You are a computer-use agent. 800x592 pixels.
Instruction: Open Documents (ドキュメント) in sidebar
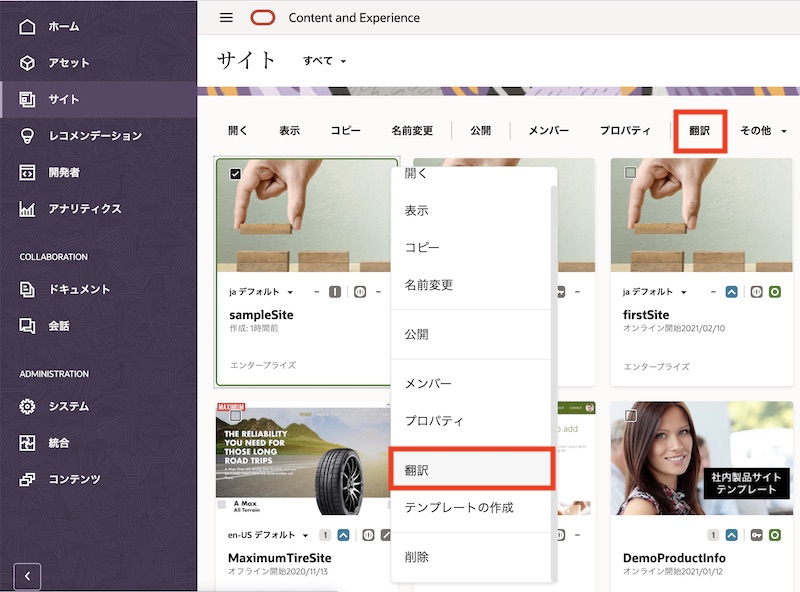click(x=79, y=290)
